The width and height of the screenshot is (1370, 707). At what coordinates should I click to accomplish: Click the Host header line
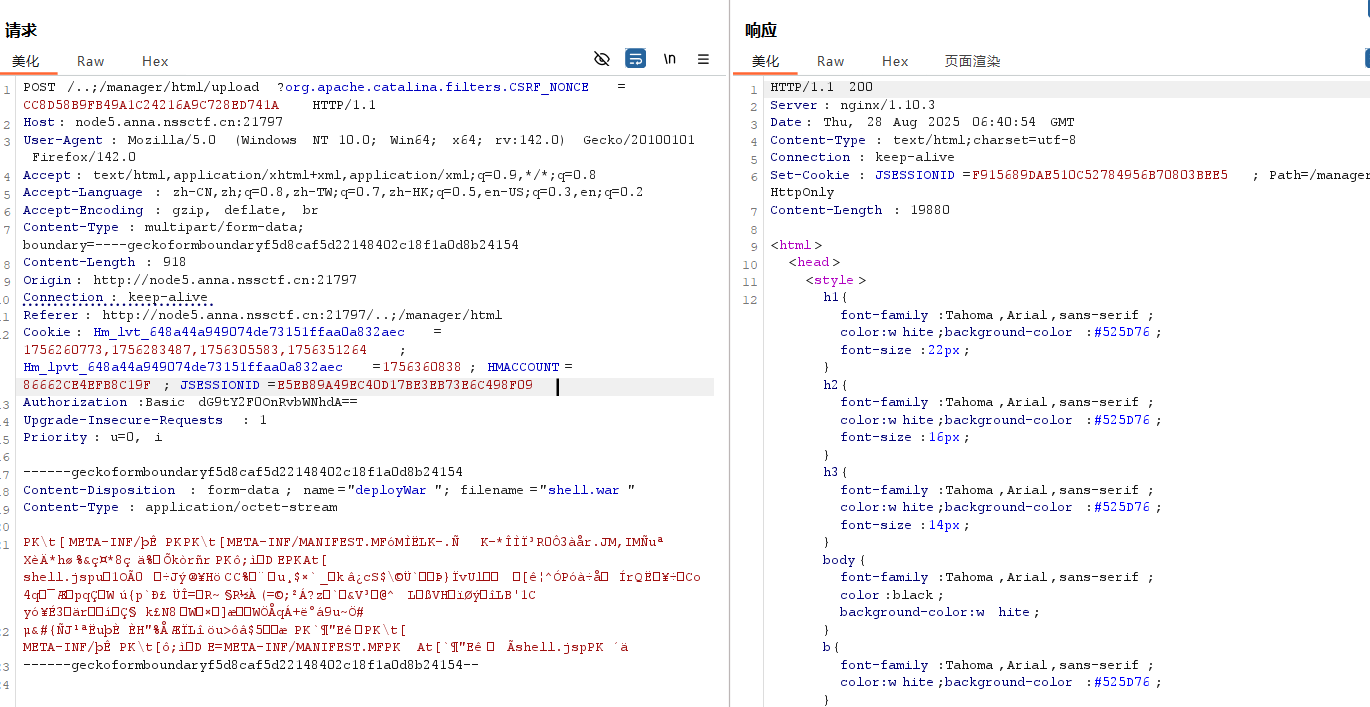click(x=153, y=122)
